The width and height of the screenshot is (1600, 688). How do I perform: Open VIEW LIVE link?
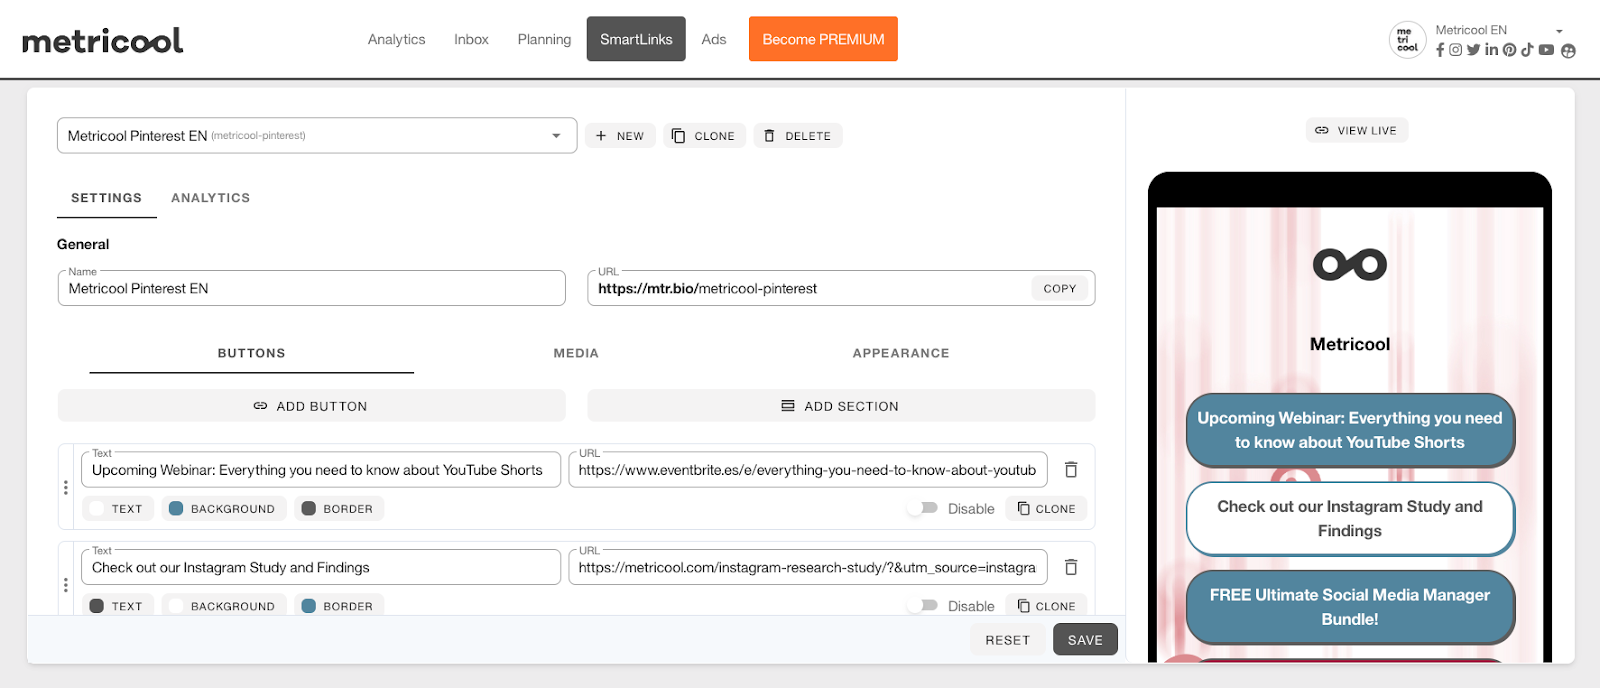(x=1357, y=130)
